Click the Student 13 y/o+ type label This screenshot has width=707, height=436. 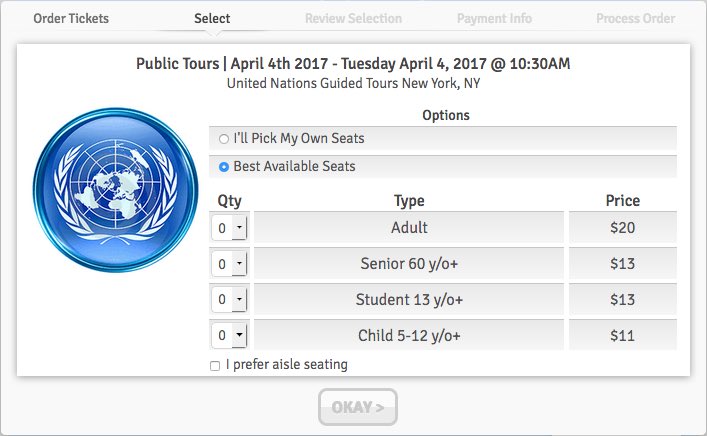(x=409, y=300)
